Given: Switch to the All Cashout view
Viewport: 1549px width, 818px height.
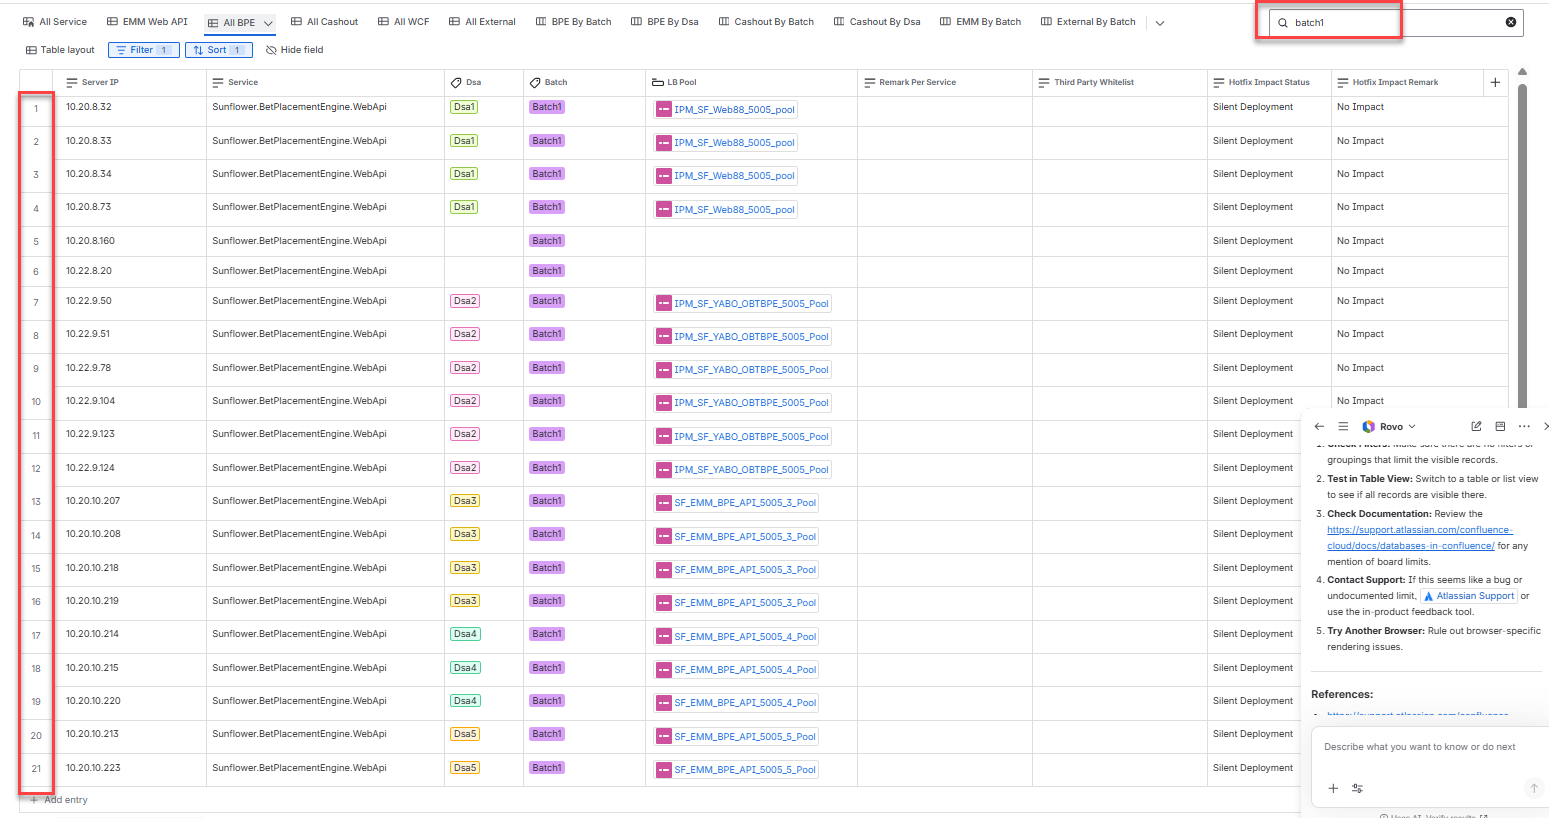Looking at the screenshot, I should [324, 22].
